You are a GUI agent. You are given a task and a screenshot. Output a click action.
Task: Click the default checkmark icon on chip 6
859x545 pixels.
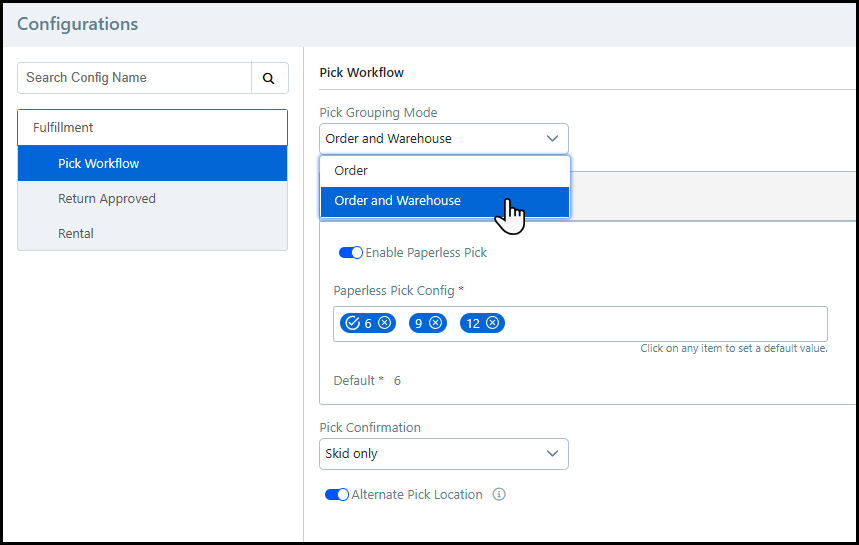352,323
